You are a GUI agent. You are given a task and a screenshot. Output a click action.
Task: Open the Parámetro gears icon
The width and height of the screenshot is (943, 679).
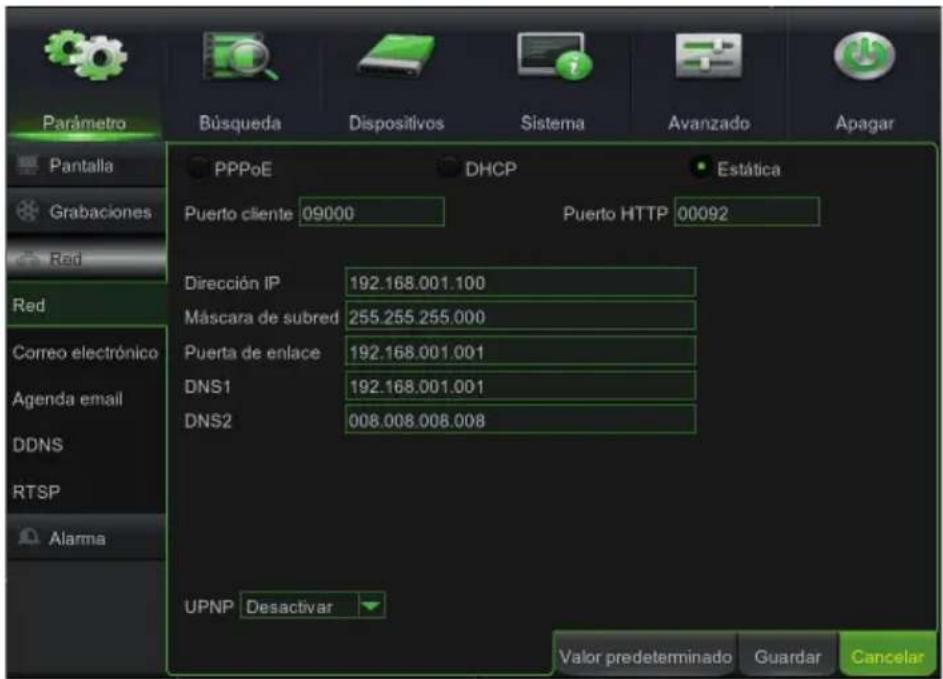click(x=85, y=55)
